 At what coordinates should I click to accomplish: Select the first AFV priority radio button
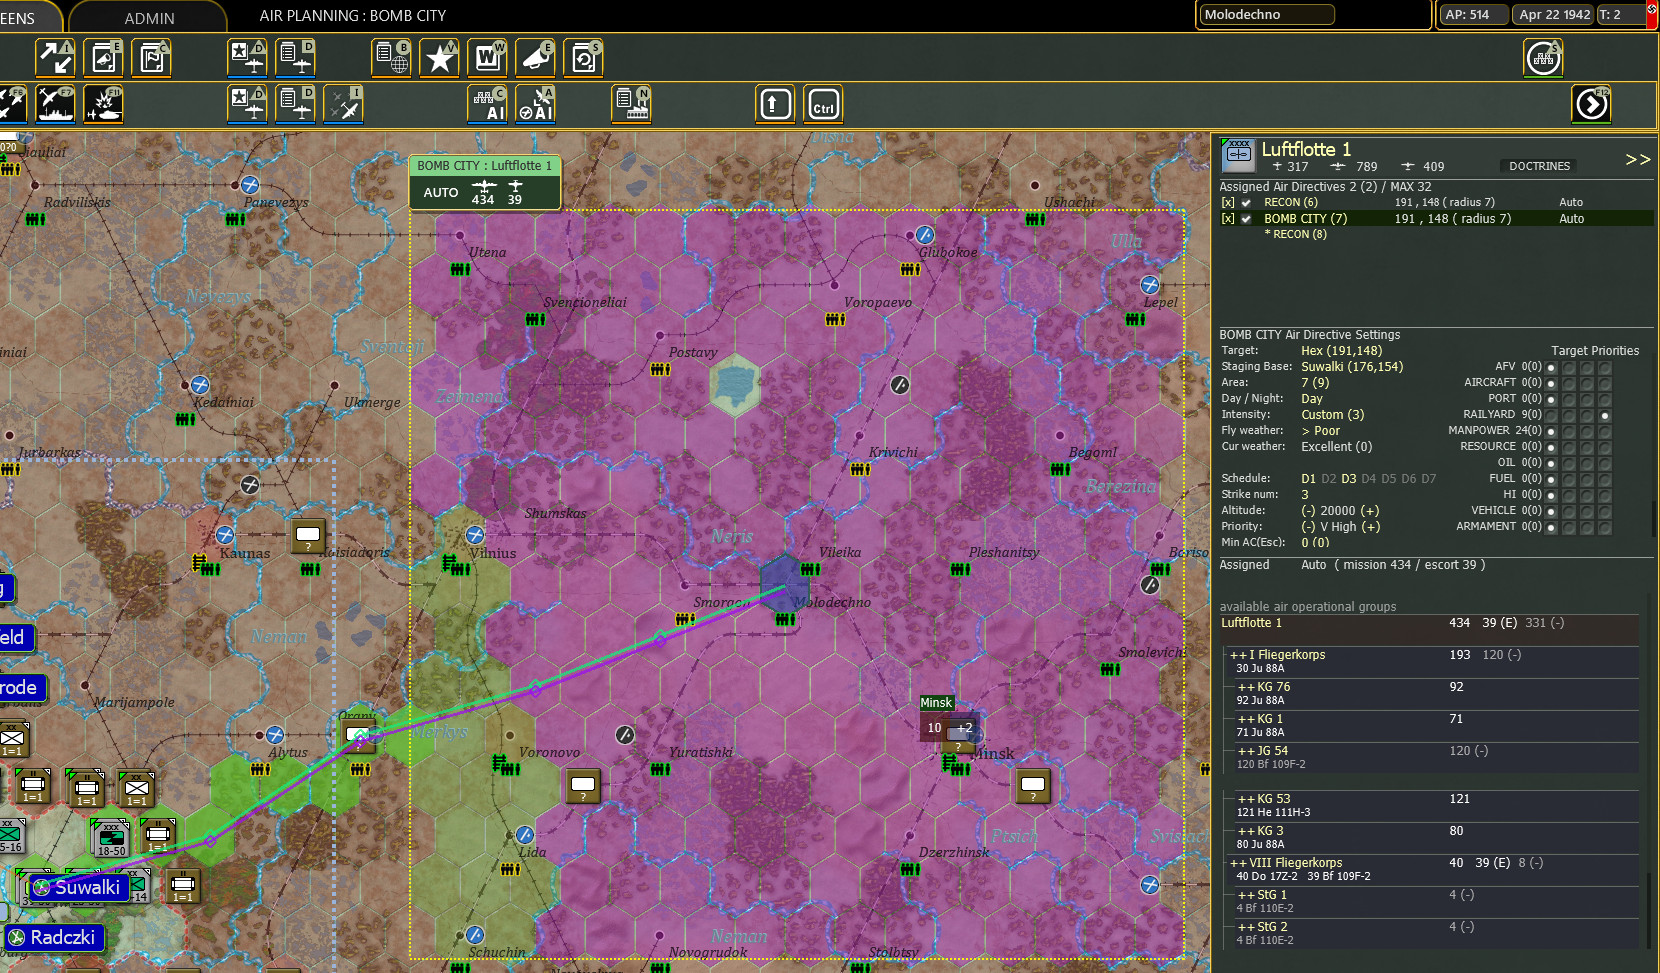[x=1551, y=367]
